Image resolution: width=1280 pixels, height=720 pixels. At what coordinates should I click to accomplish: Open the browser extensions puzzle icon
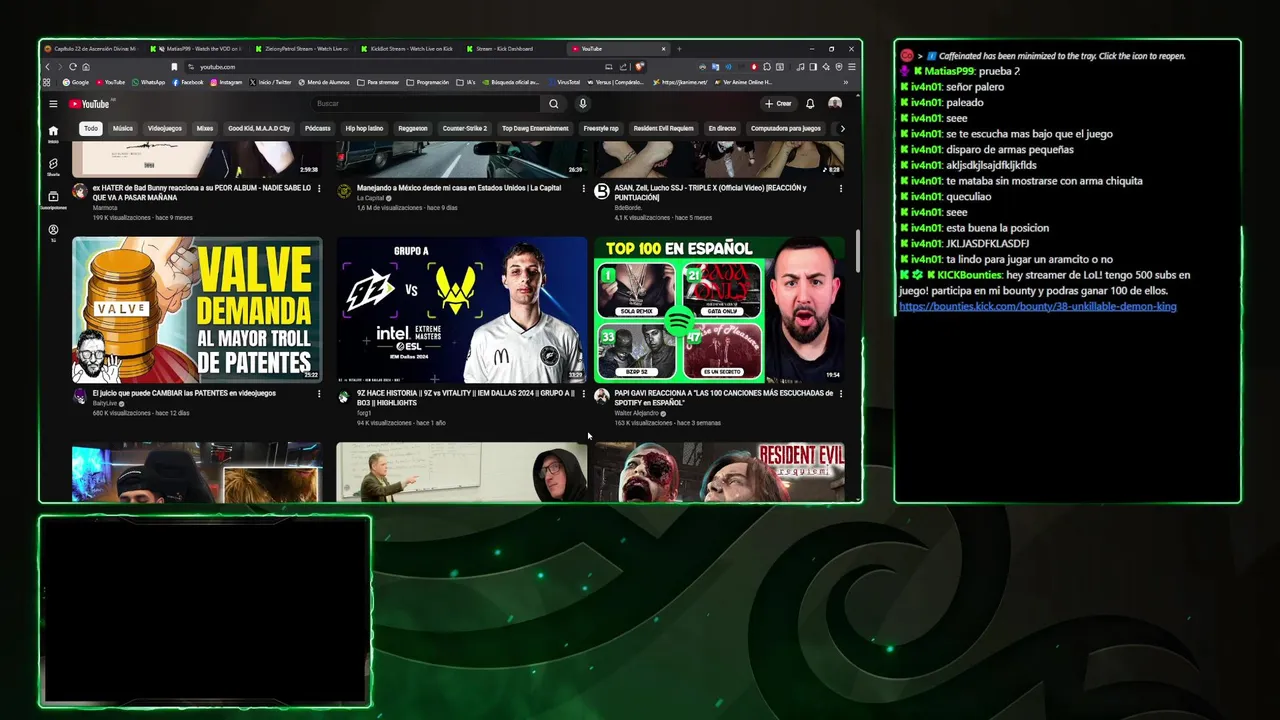pyautogui.click(x=767, y=67)
